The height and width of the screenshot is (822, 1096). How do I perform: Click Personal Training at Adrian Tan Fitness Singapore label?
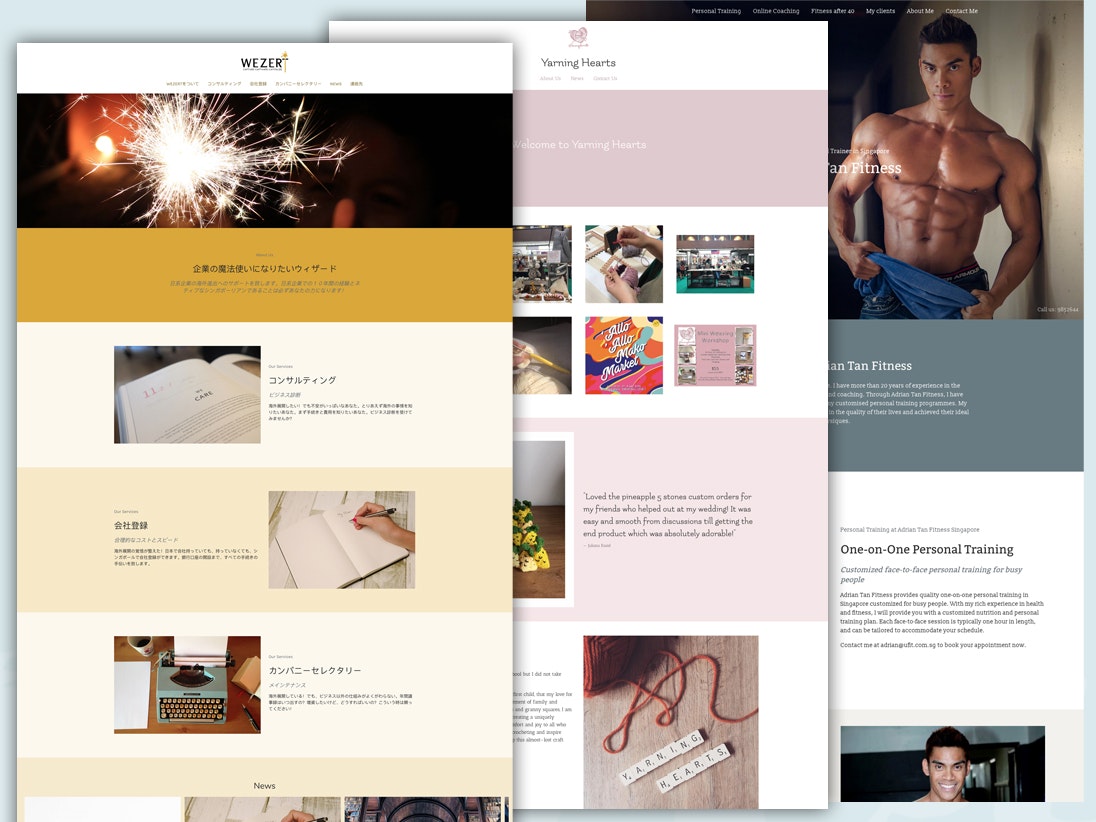(x=909, y=530)
